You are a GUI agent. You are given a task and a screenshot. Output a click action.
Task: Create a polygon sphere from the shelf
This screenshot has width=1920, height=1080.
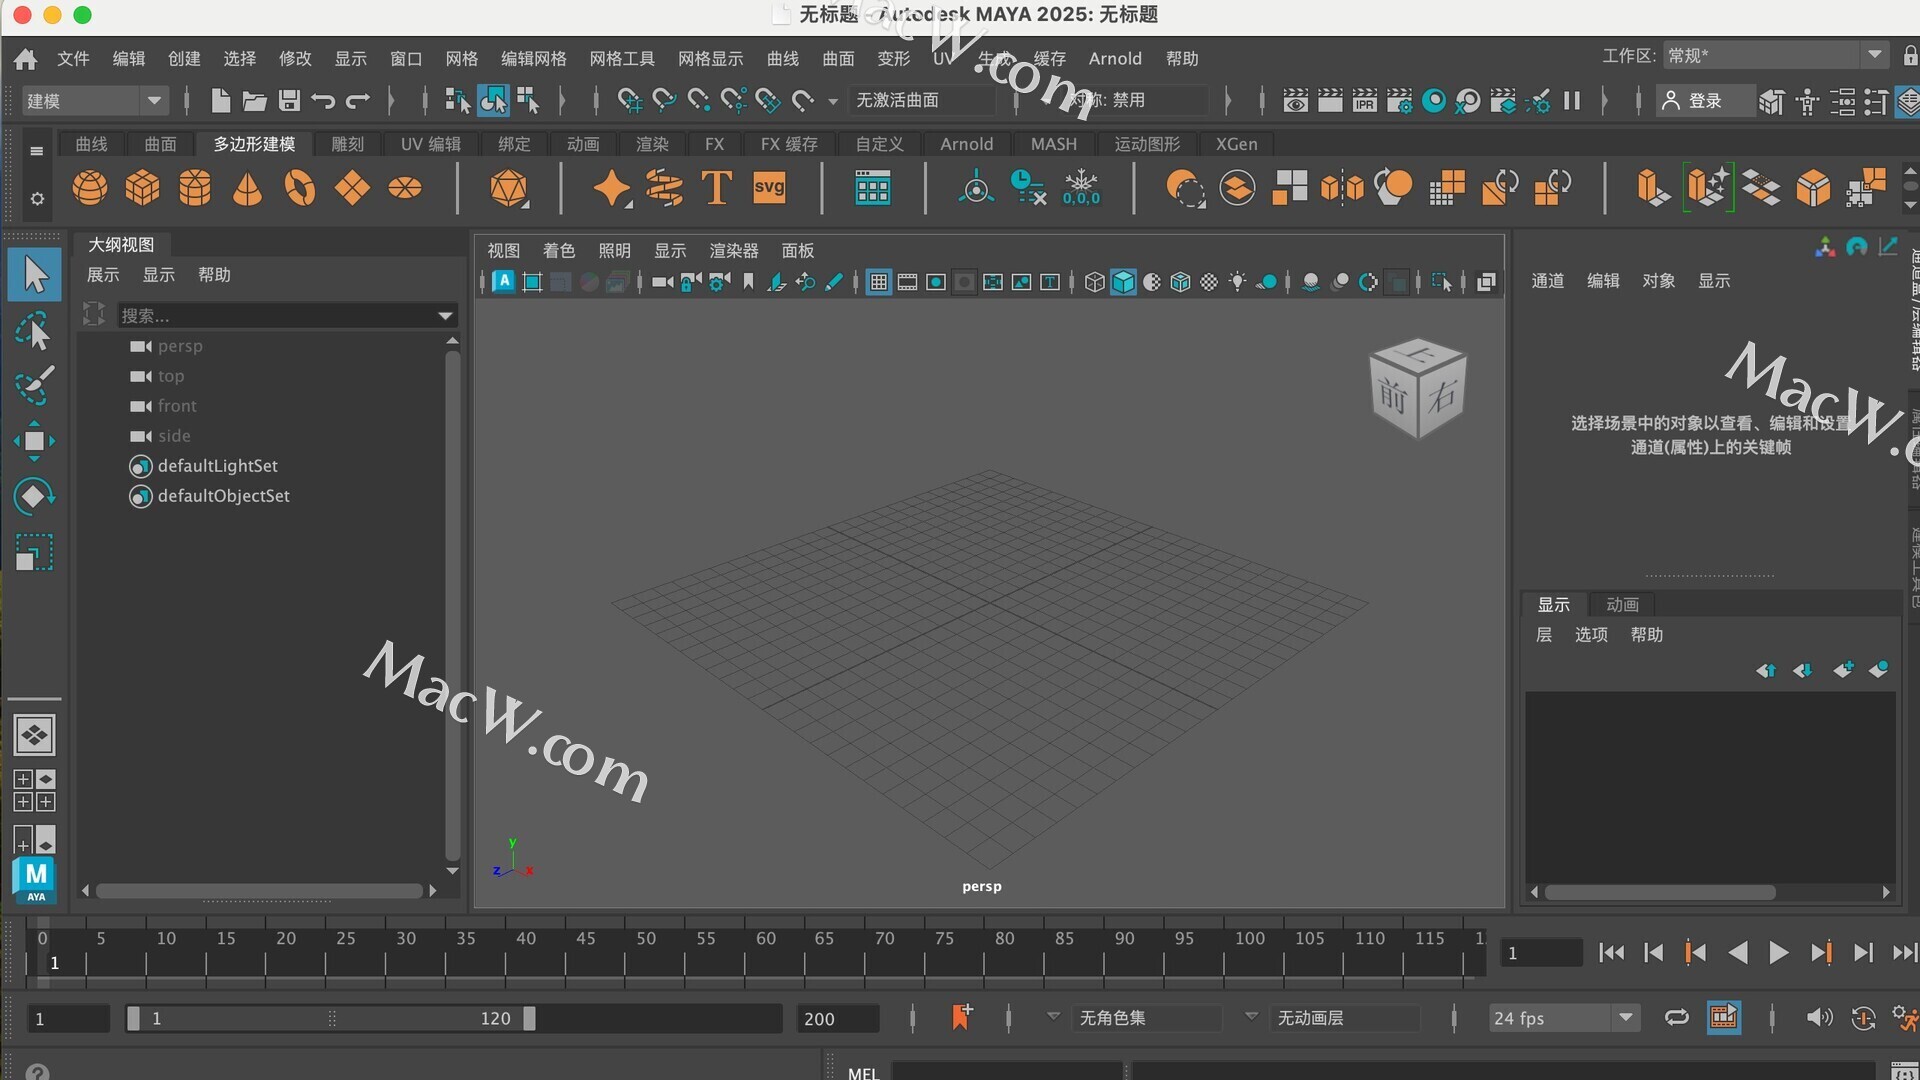90,188
